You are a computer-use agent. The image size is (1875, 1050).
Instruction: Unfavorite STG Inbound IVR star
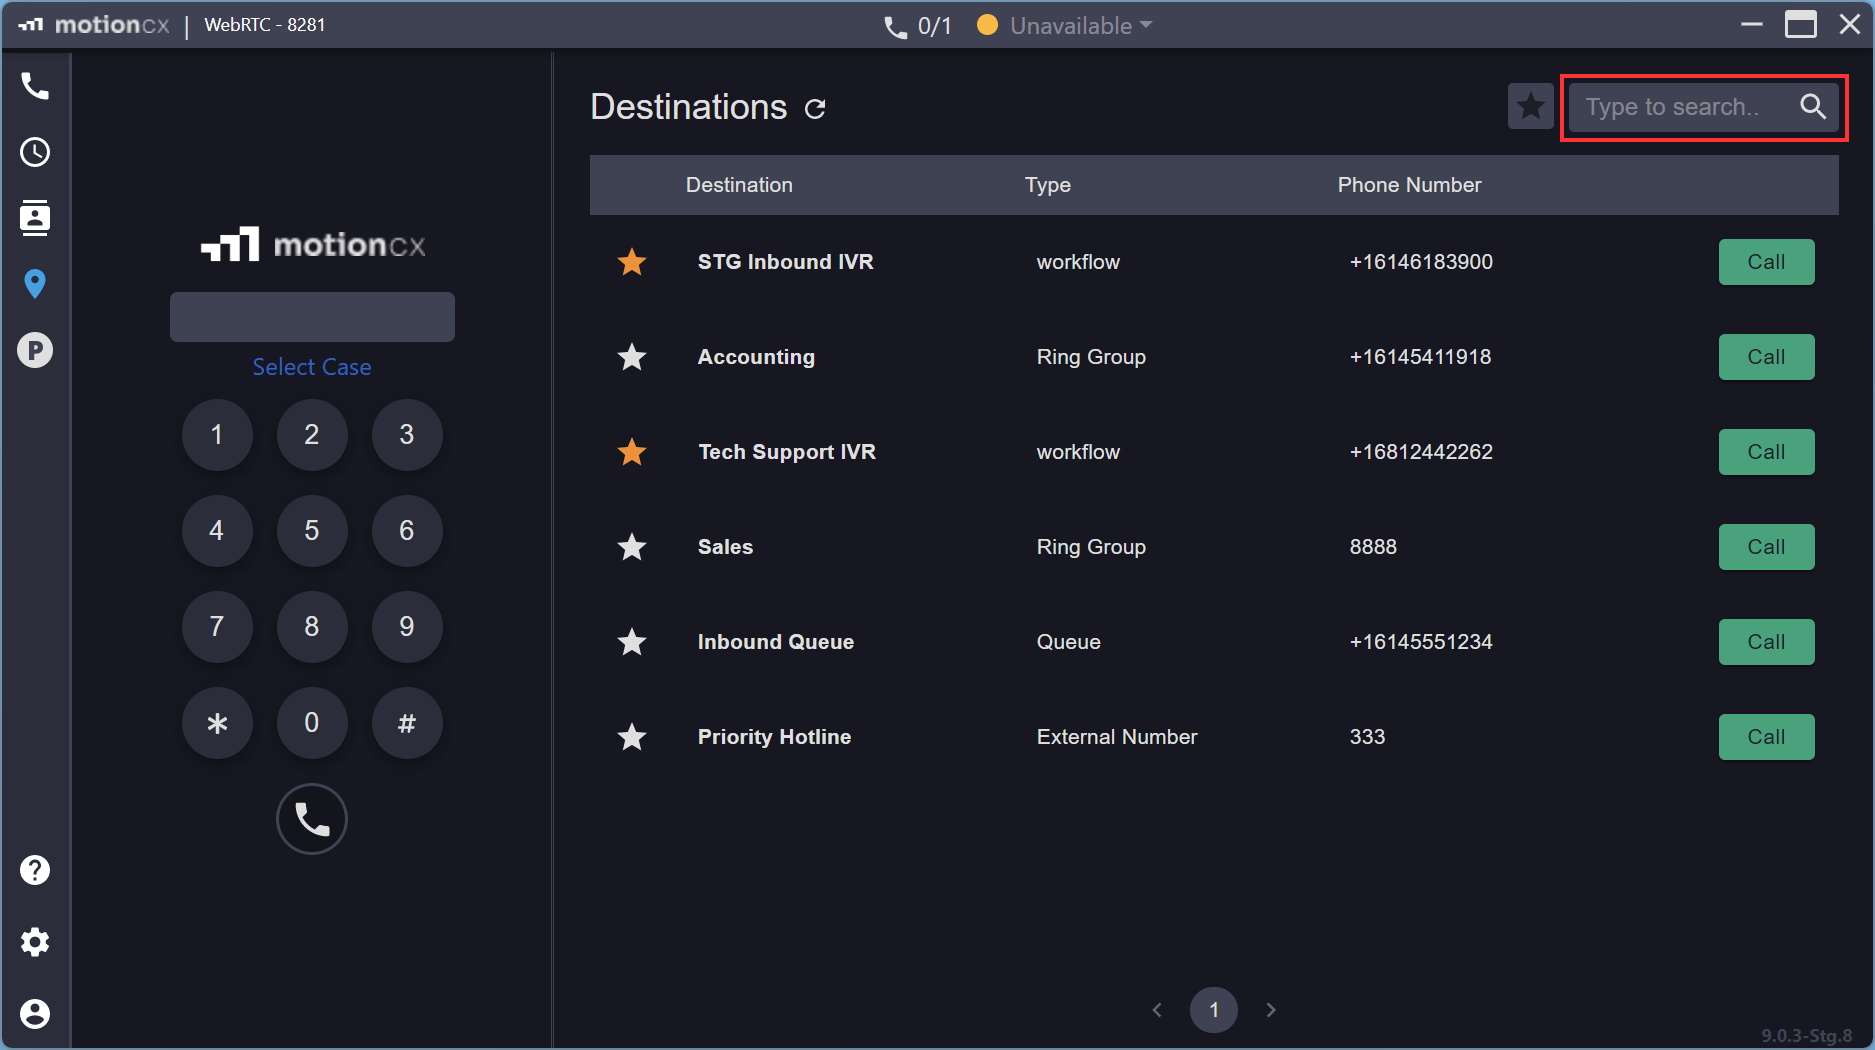click(632, 262)
